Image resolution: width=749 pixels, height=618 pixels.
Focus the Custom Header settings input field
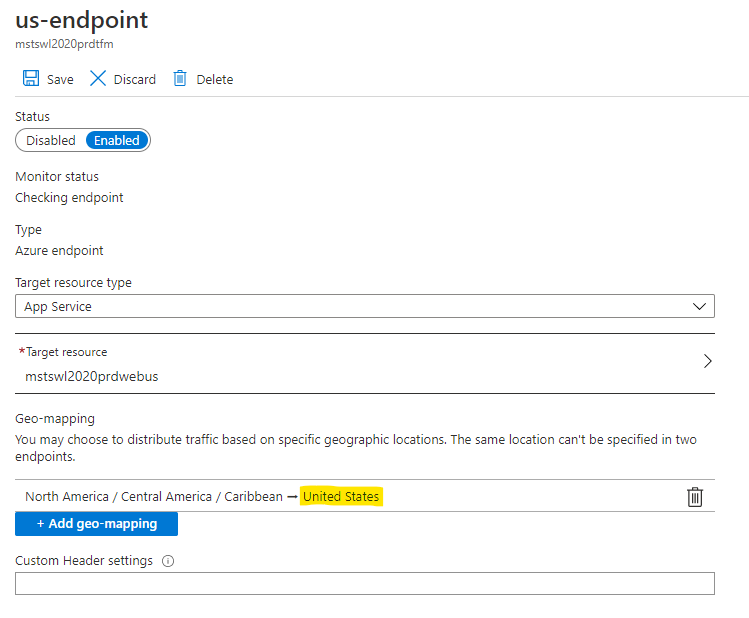click(365, 584)
